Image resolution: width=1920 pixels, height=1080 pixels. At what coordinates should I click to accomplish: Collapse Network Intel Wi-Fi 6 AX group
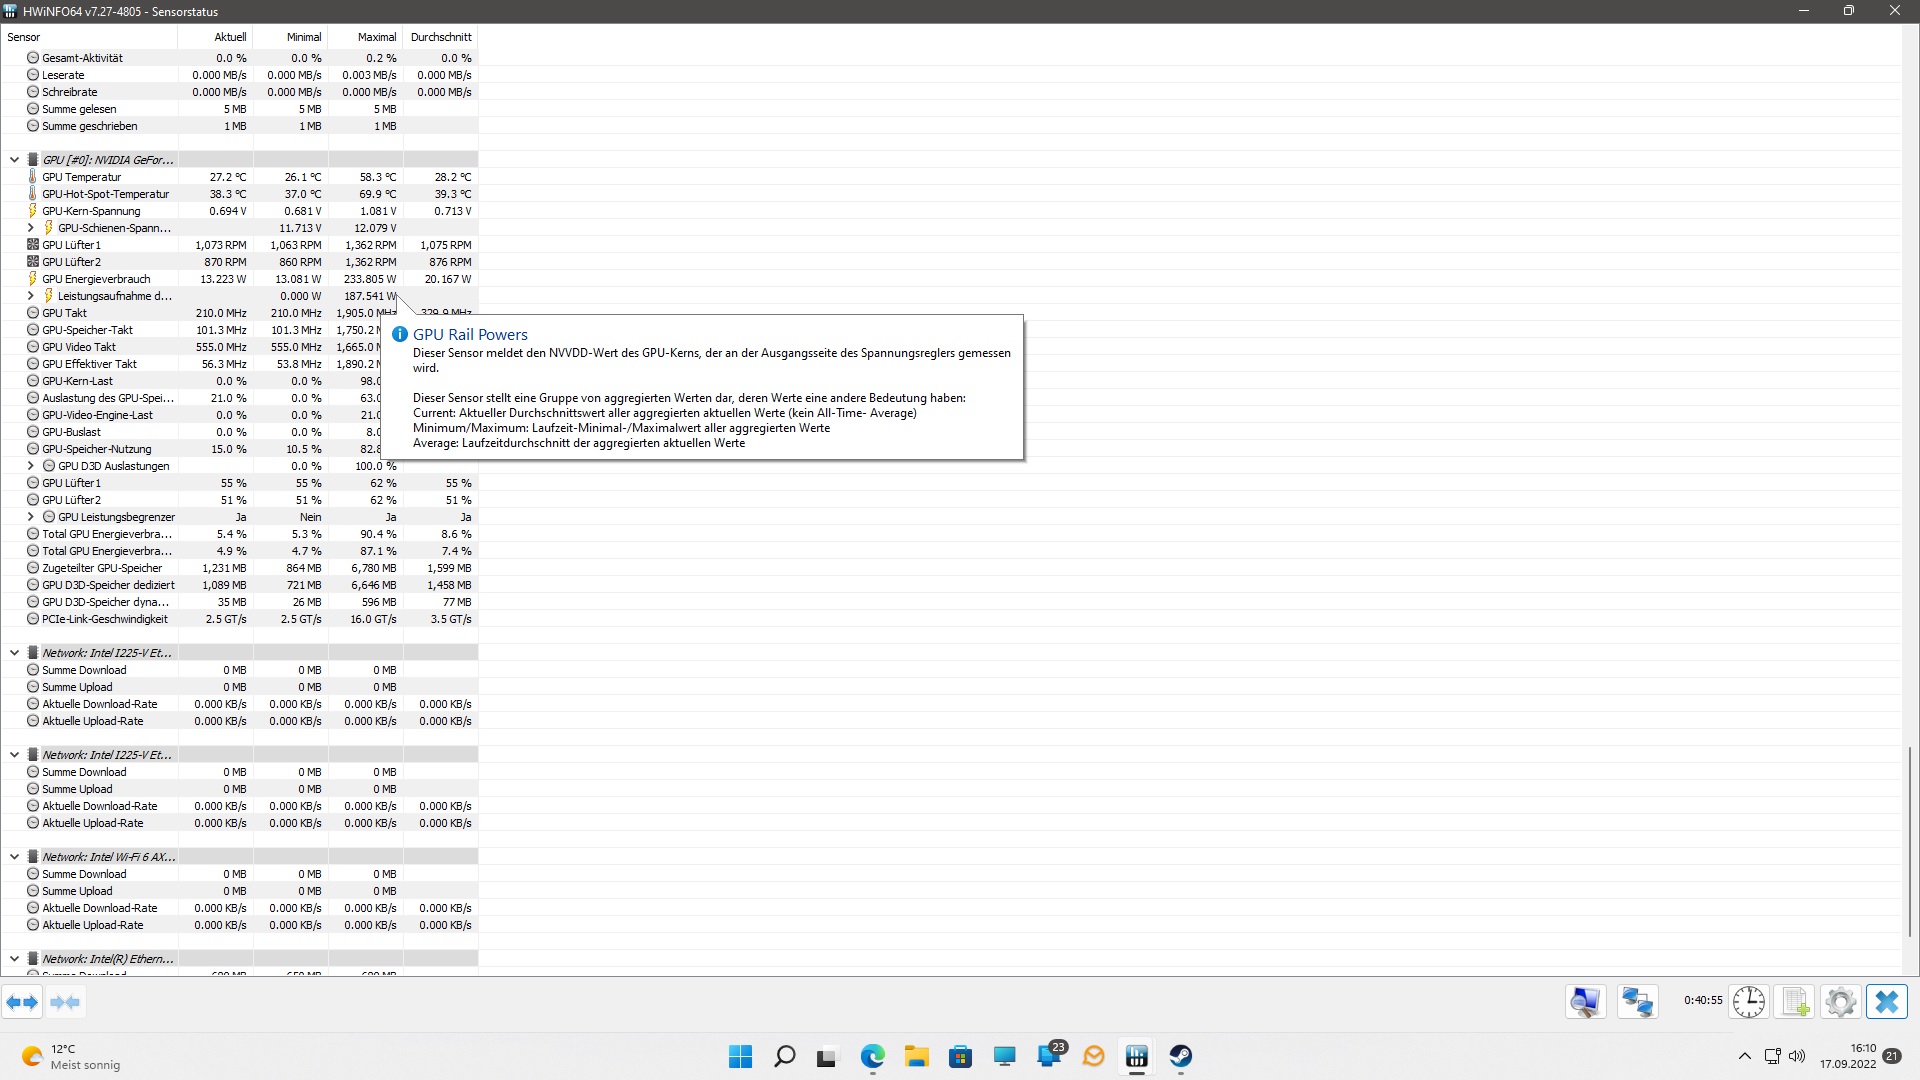(x=14, y=857)
